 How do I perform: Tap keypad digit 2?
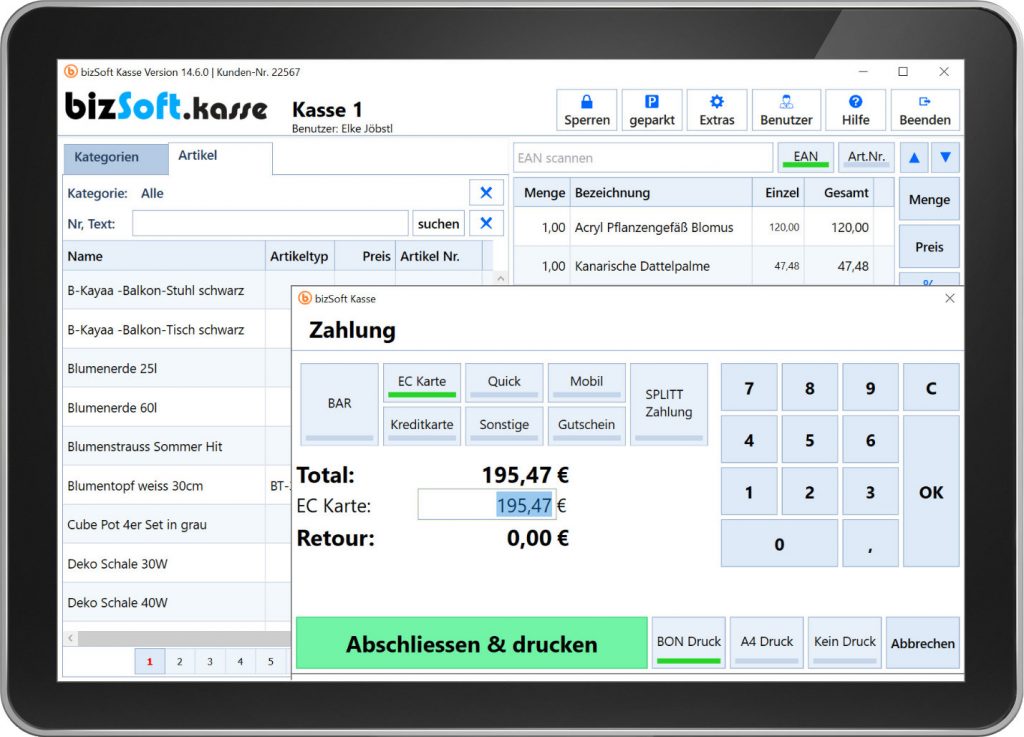click(x=810, y=492)
